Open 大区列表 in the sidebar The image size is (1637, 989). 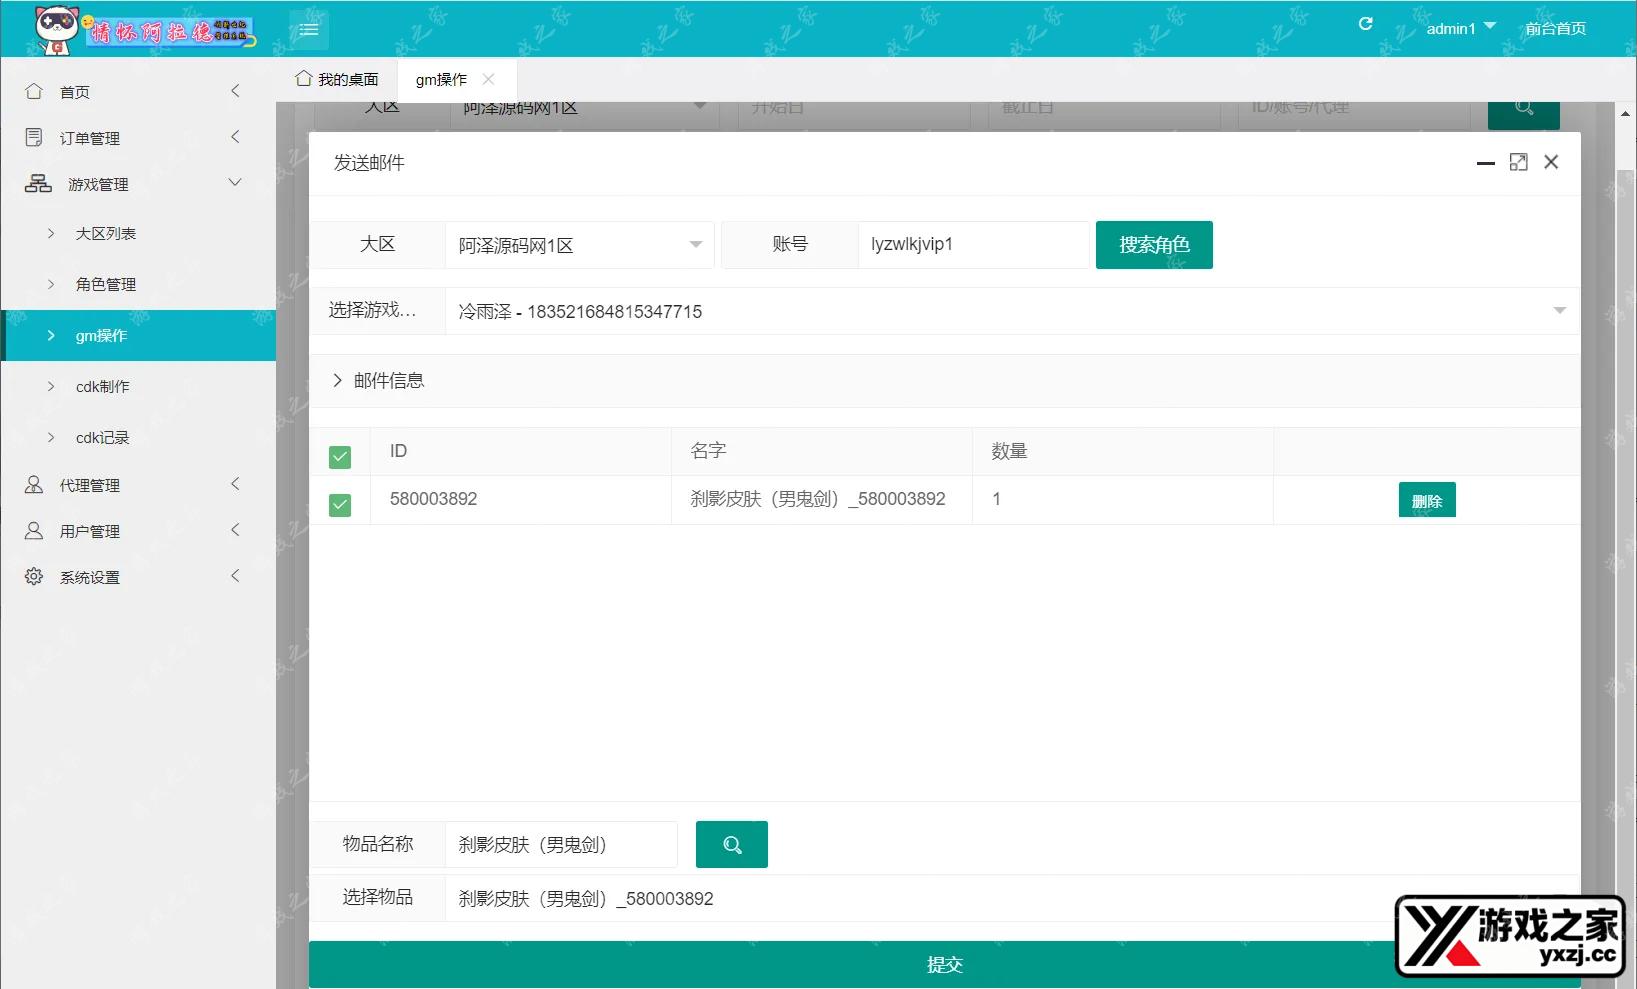(x=138, y=233)
